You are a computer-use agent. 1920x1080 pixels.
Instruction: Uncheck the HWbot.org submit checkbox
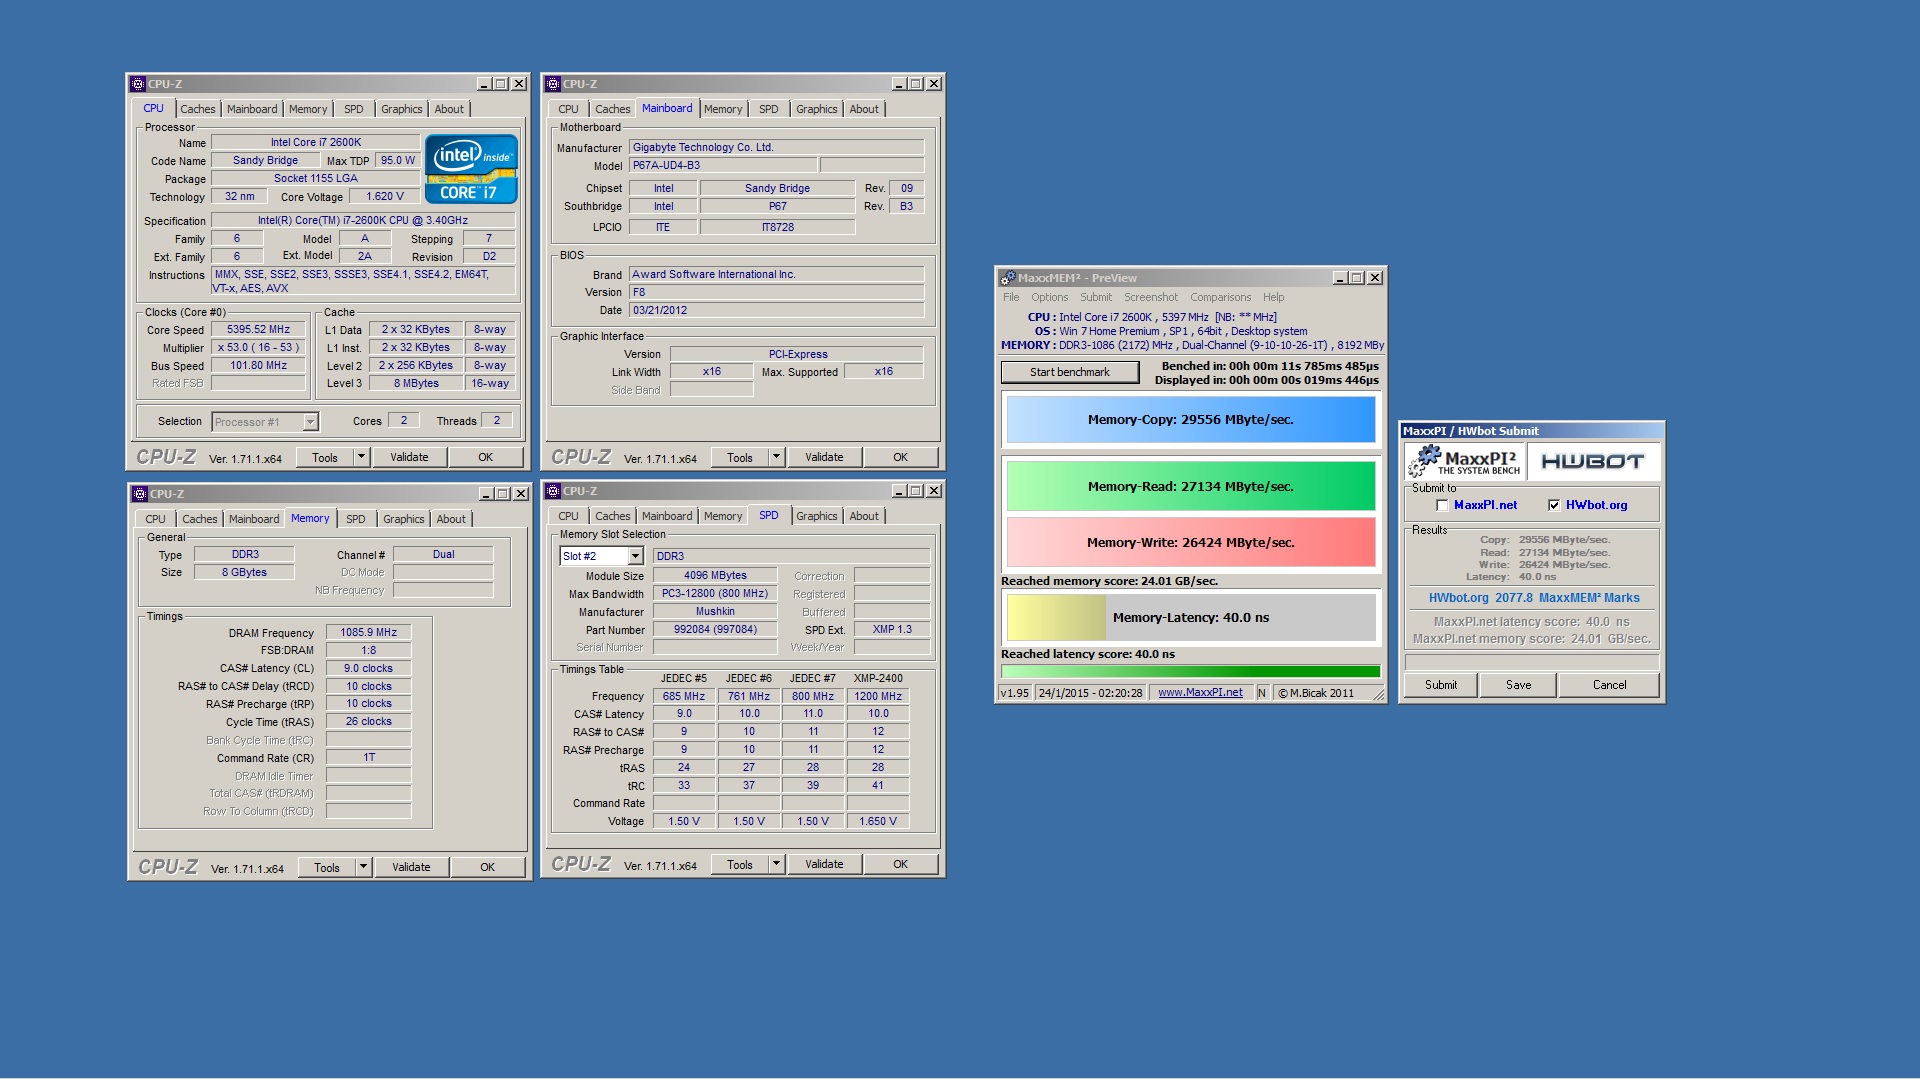click(x=1554, y=506)
